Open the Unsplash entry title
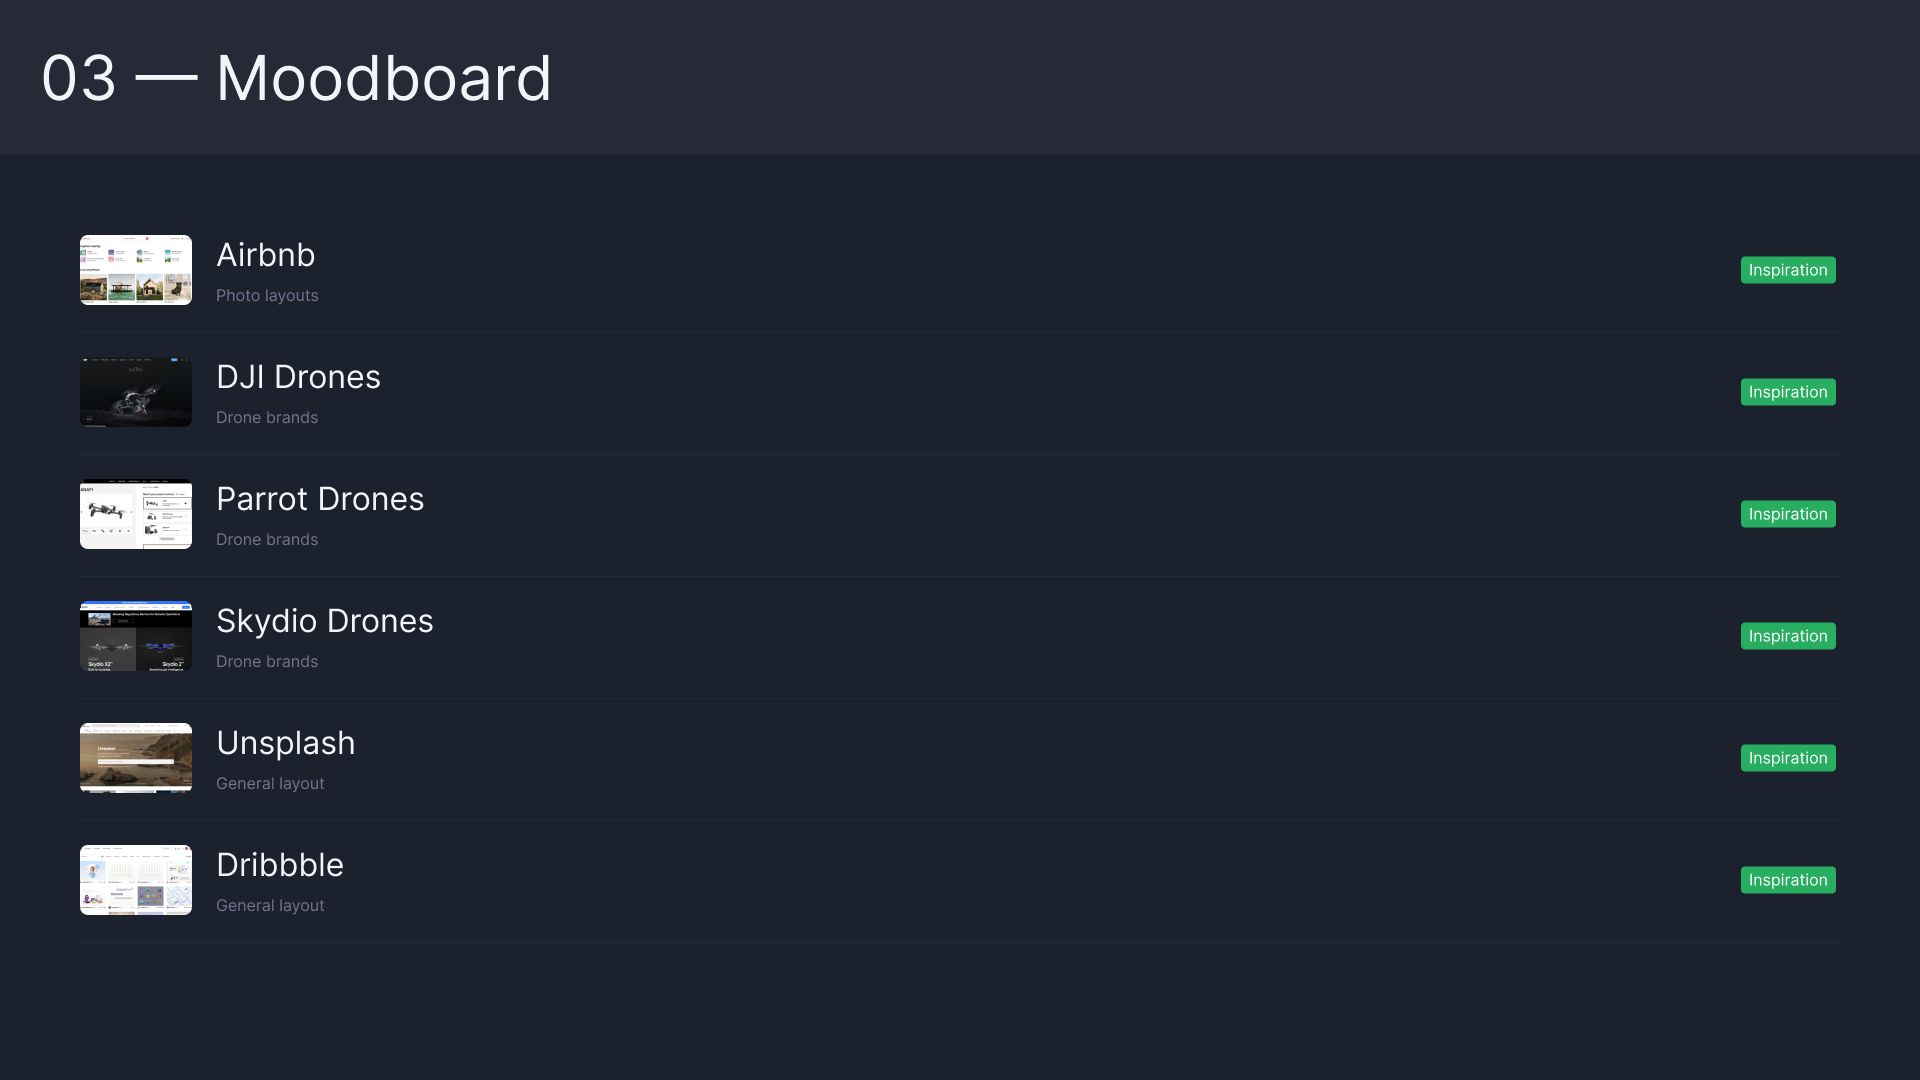The image size is (1920, 1080). click(286, 743)
